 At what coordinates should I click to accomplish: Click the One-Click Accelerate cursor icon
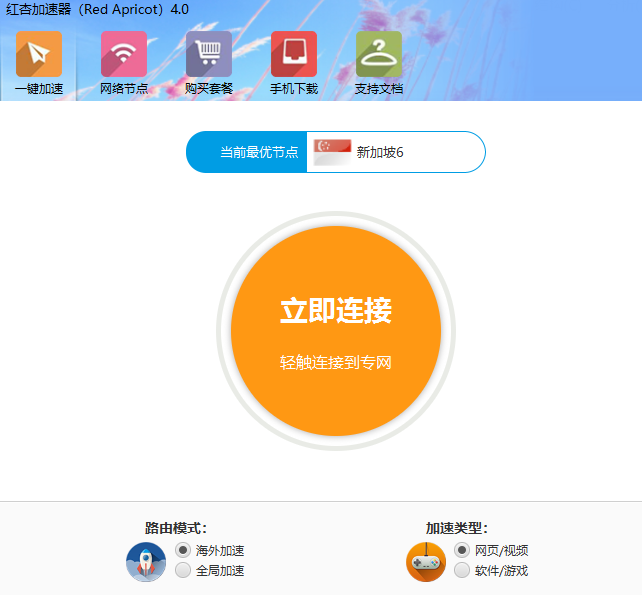(x=38, y=54)
